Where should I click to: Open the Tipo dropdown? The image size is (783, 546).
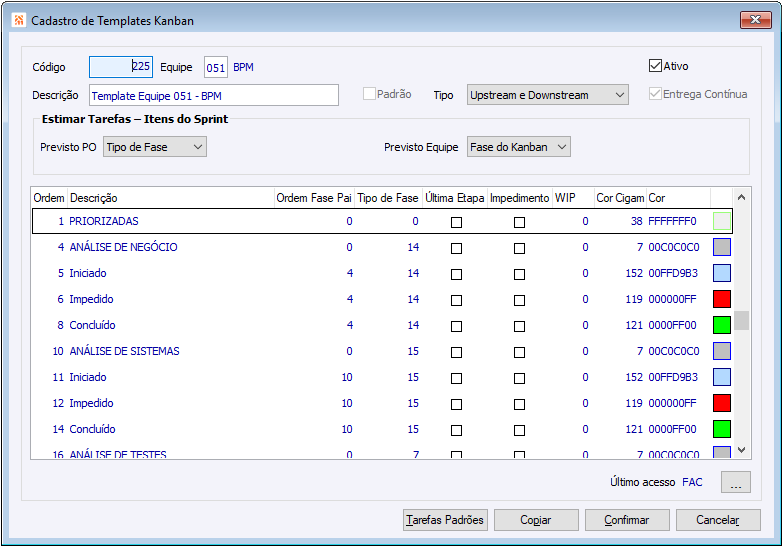point(548,95)
